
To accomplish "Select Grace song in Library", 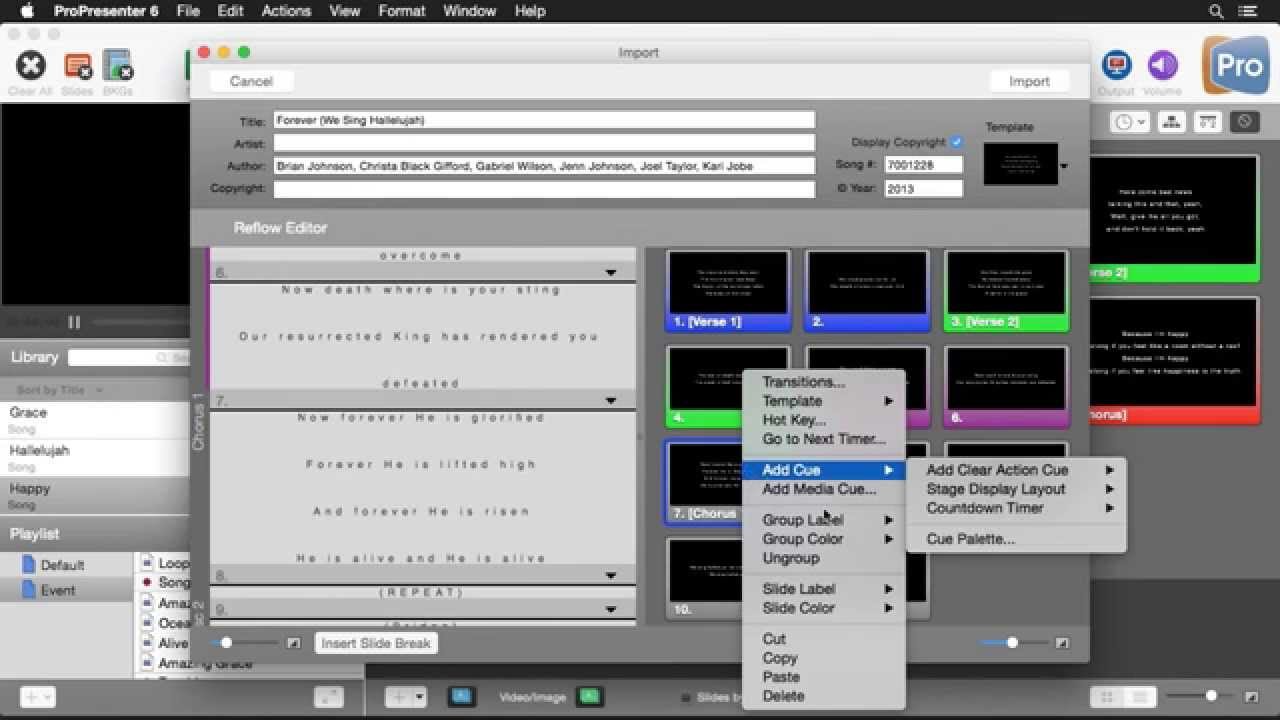I will pos(95,419).
